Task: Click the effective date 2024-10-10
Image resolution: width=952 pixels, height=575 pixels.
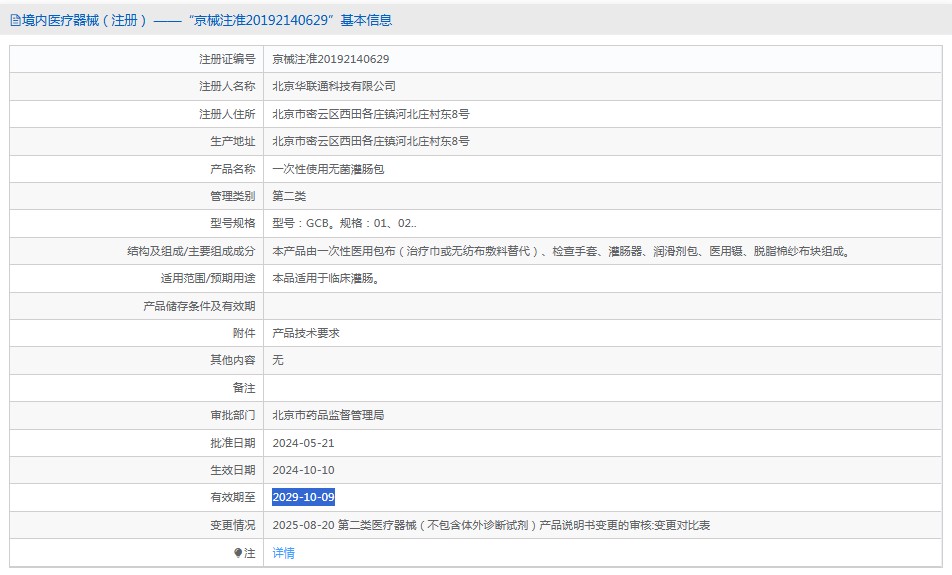Action: pos(303,470)
